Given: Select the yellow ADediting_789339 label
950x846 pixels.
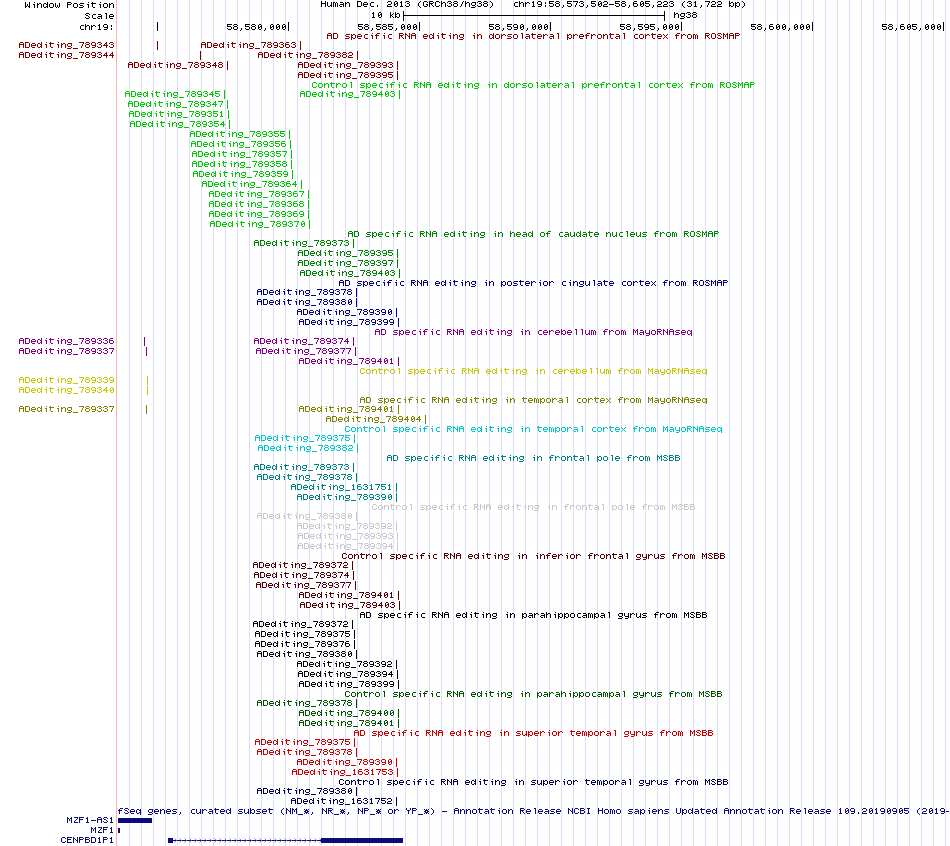Looking at the screenshot, I should 66,380.
